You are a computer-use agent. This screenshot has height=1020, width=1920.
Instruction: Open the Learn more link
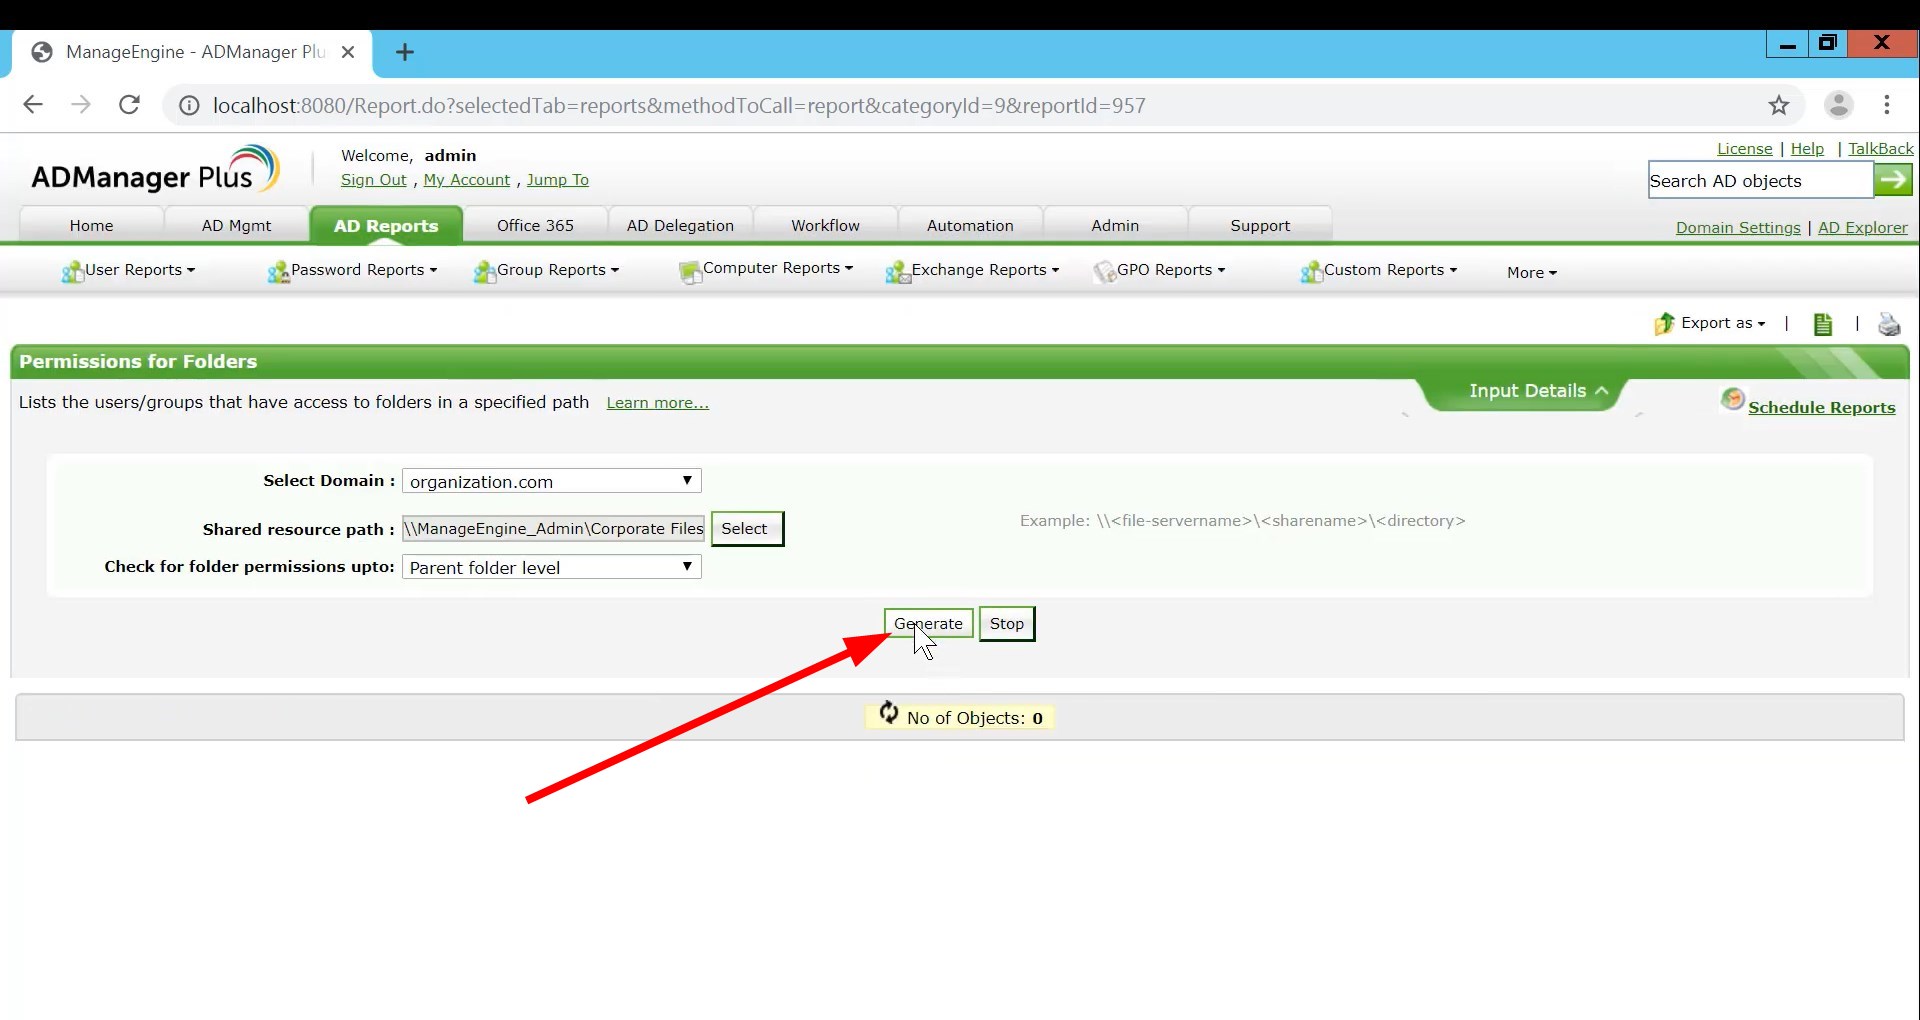[x=657, y=402]
